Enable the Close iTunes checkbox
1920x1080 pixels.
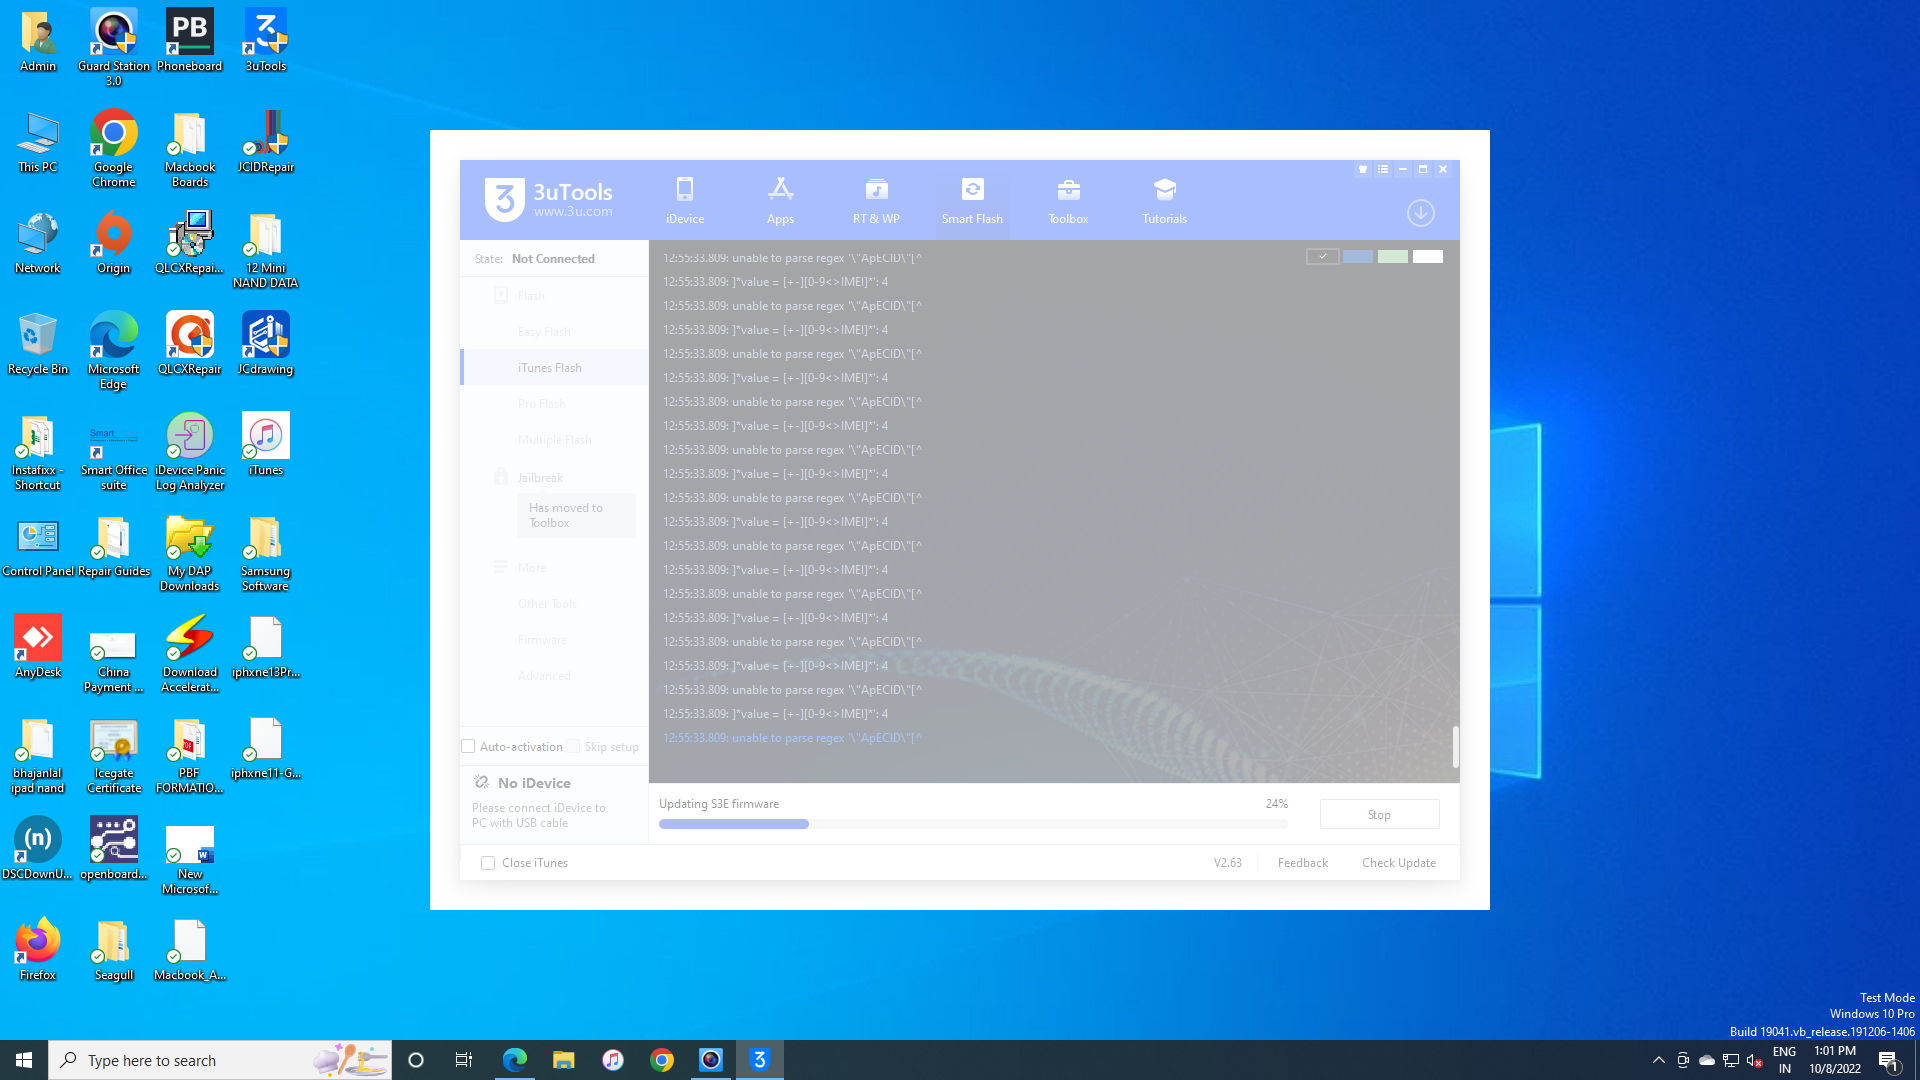(488, 863)
